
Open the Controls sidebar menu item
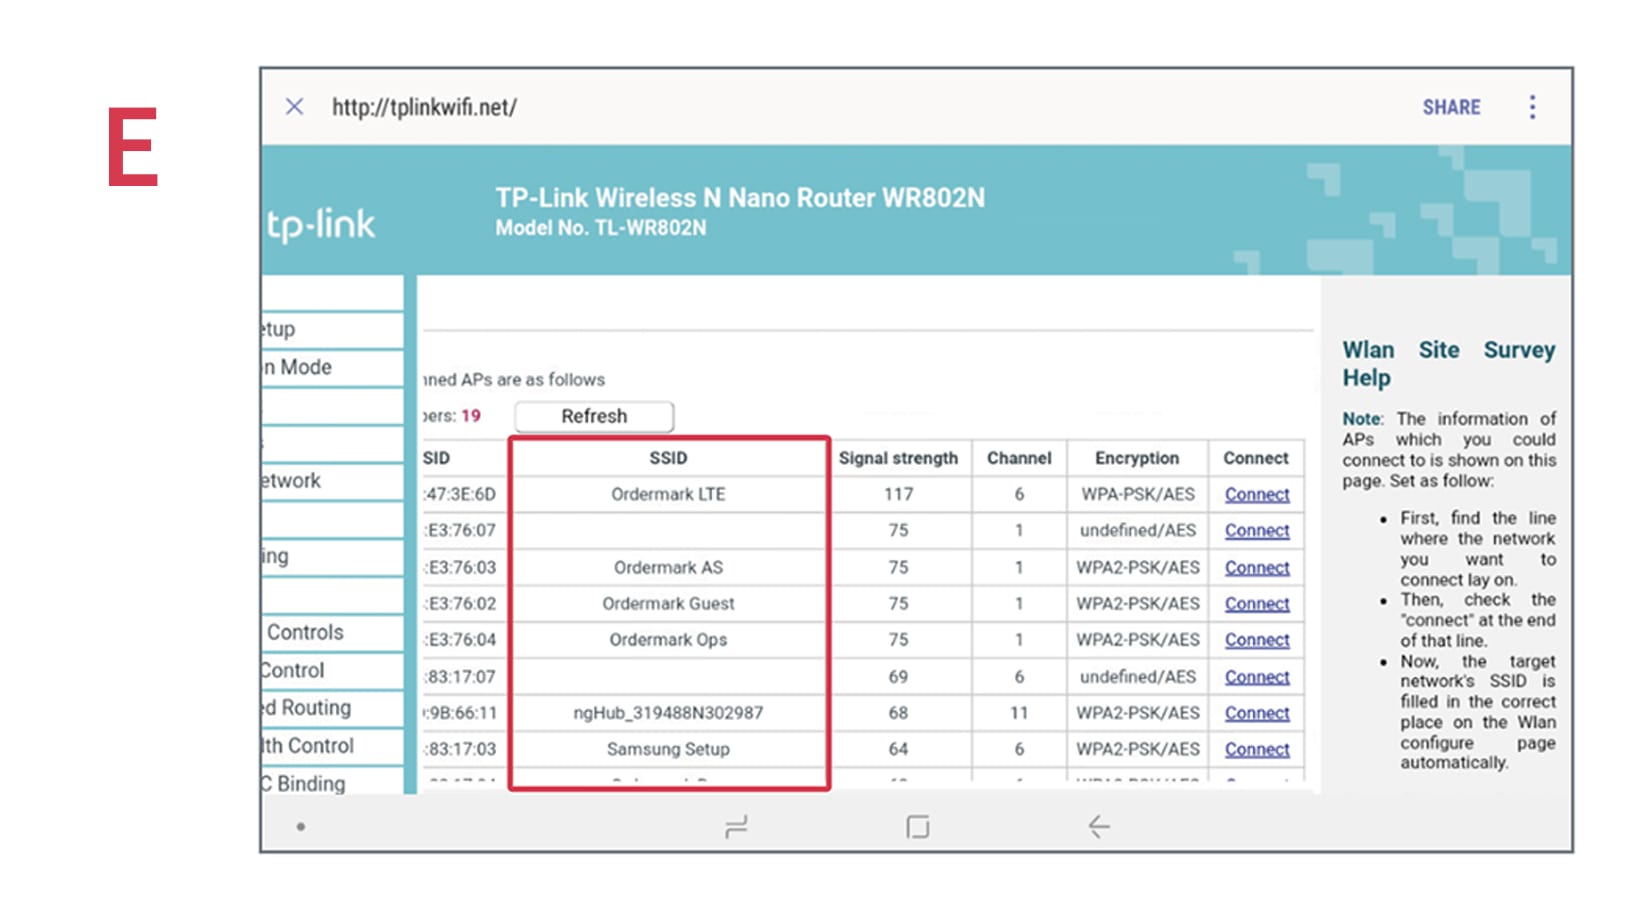click(332, 632)
